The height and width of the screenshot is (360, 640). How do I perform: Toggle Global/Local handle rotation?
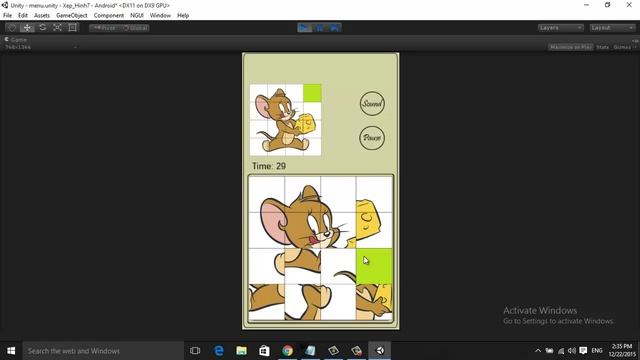click(135, 28)
